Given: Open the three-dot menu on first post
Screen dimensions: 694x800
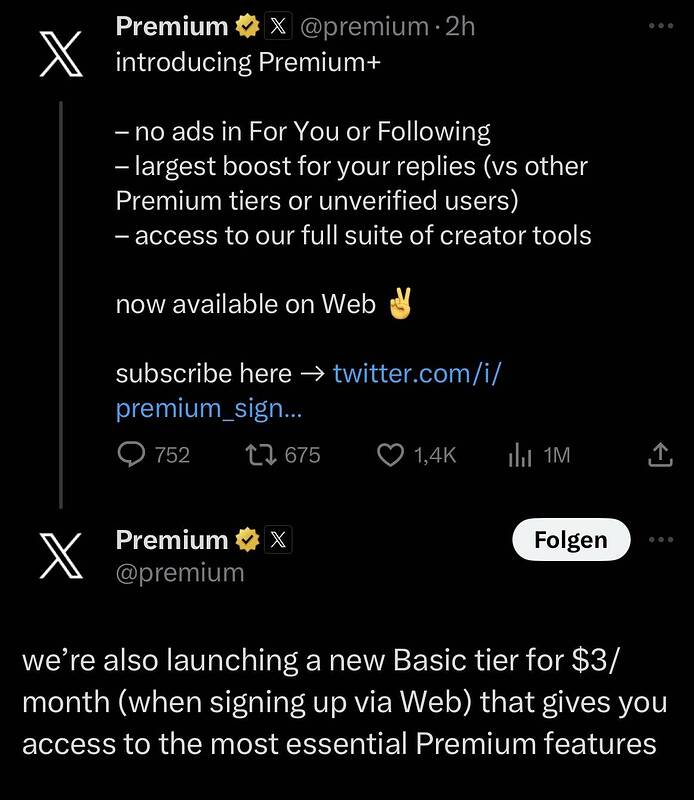Looking at the screenshot, I should (x=661, y=26).
